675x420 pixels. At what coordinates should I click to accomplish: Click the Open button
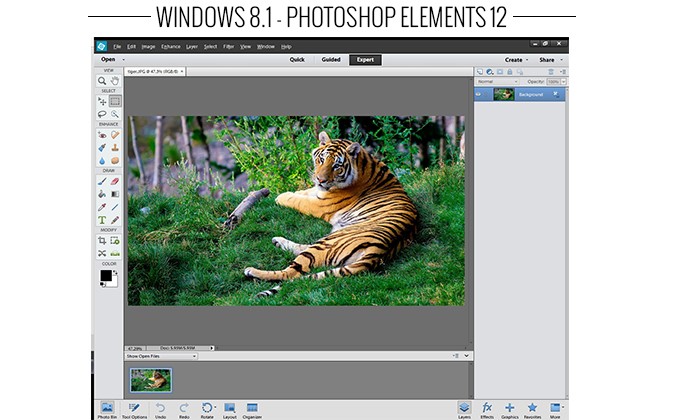coord(108,59)
